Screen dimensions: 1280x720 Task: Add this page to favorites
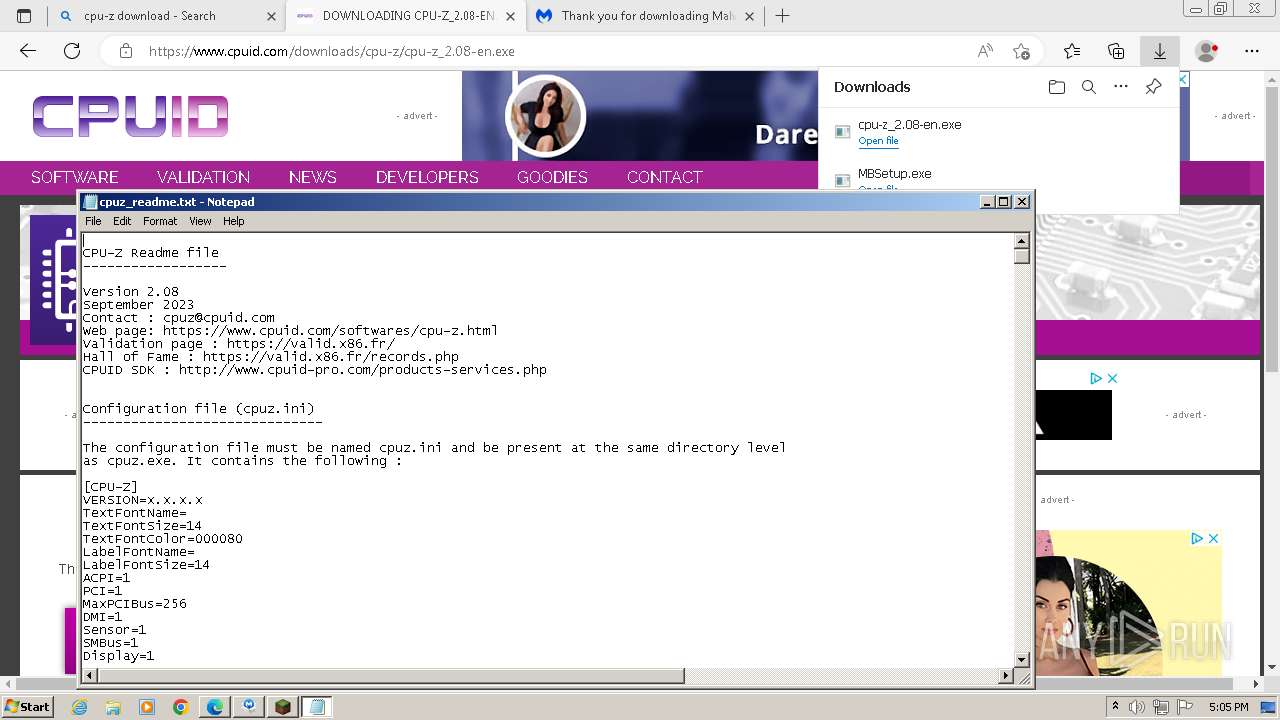[x=1021, y=51]
